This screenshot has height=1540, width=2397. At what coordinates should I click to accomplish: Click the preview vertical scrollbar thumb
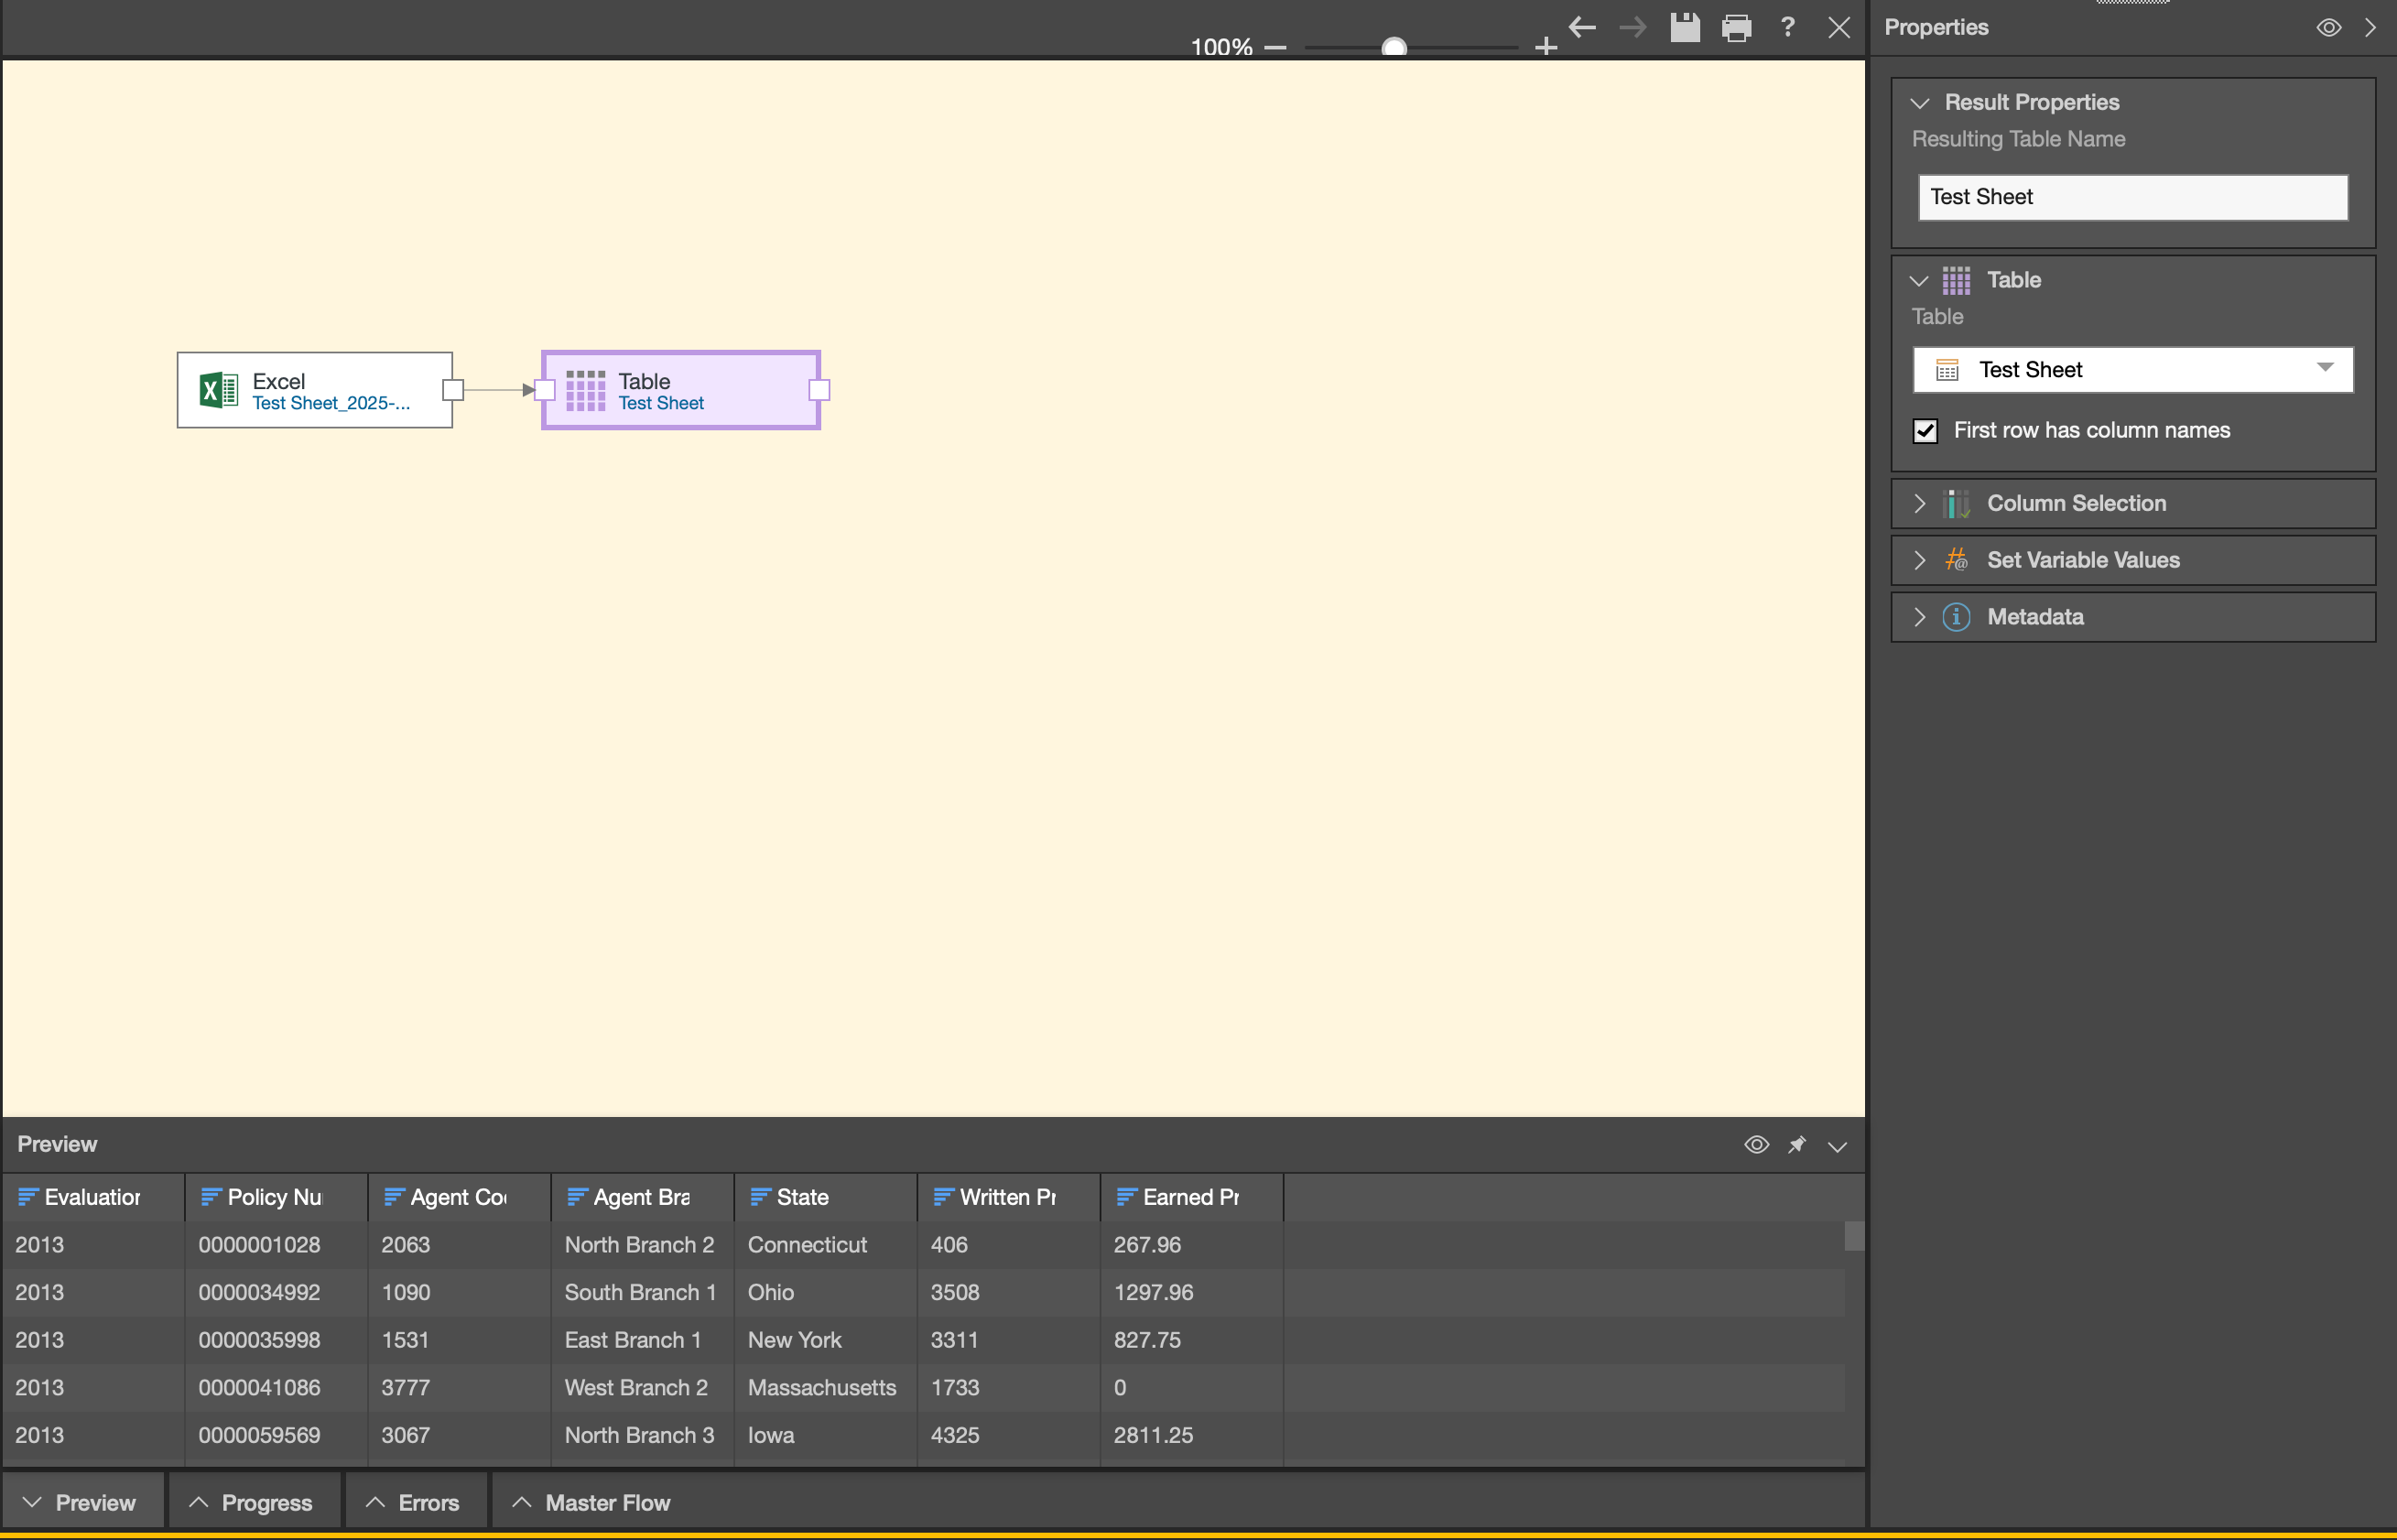(1854, 1236)
